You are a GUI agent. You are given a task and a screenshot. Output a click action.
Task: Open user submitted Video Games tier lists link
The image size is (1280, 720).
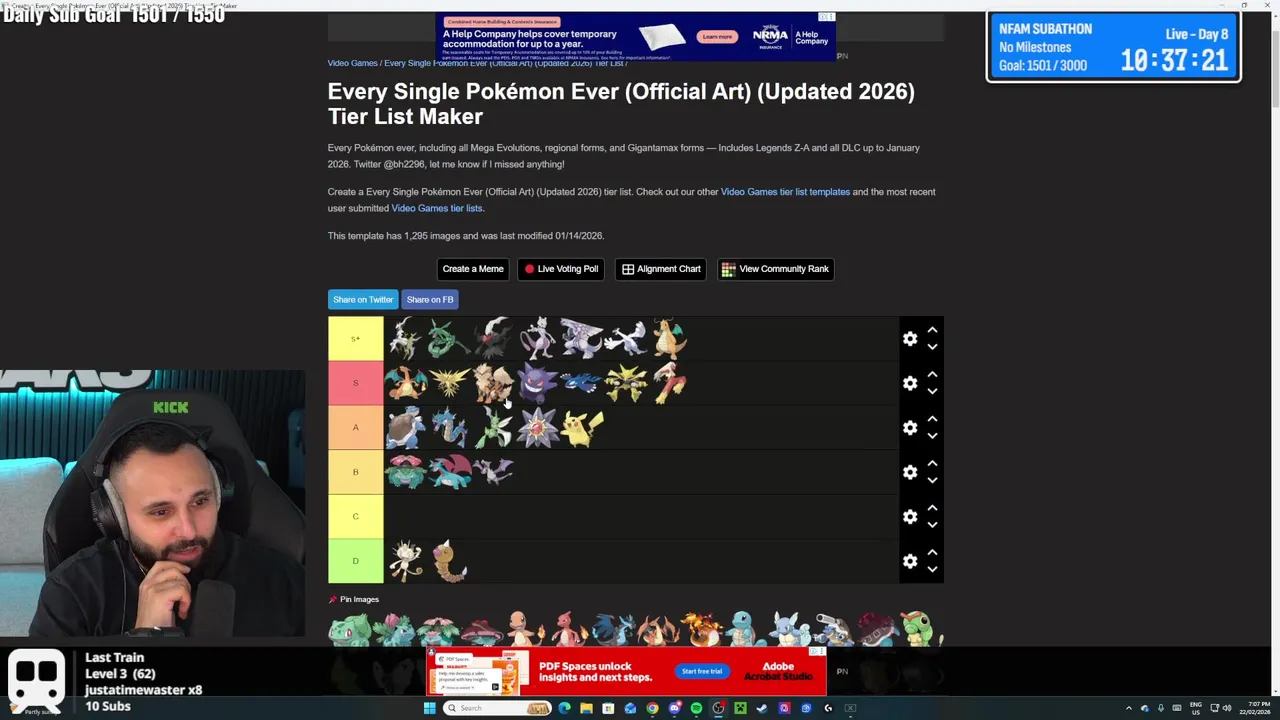click(x=437, y=208)
